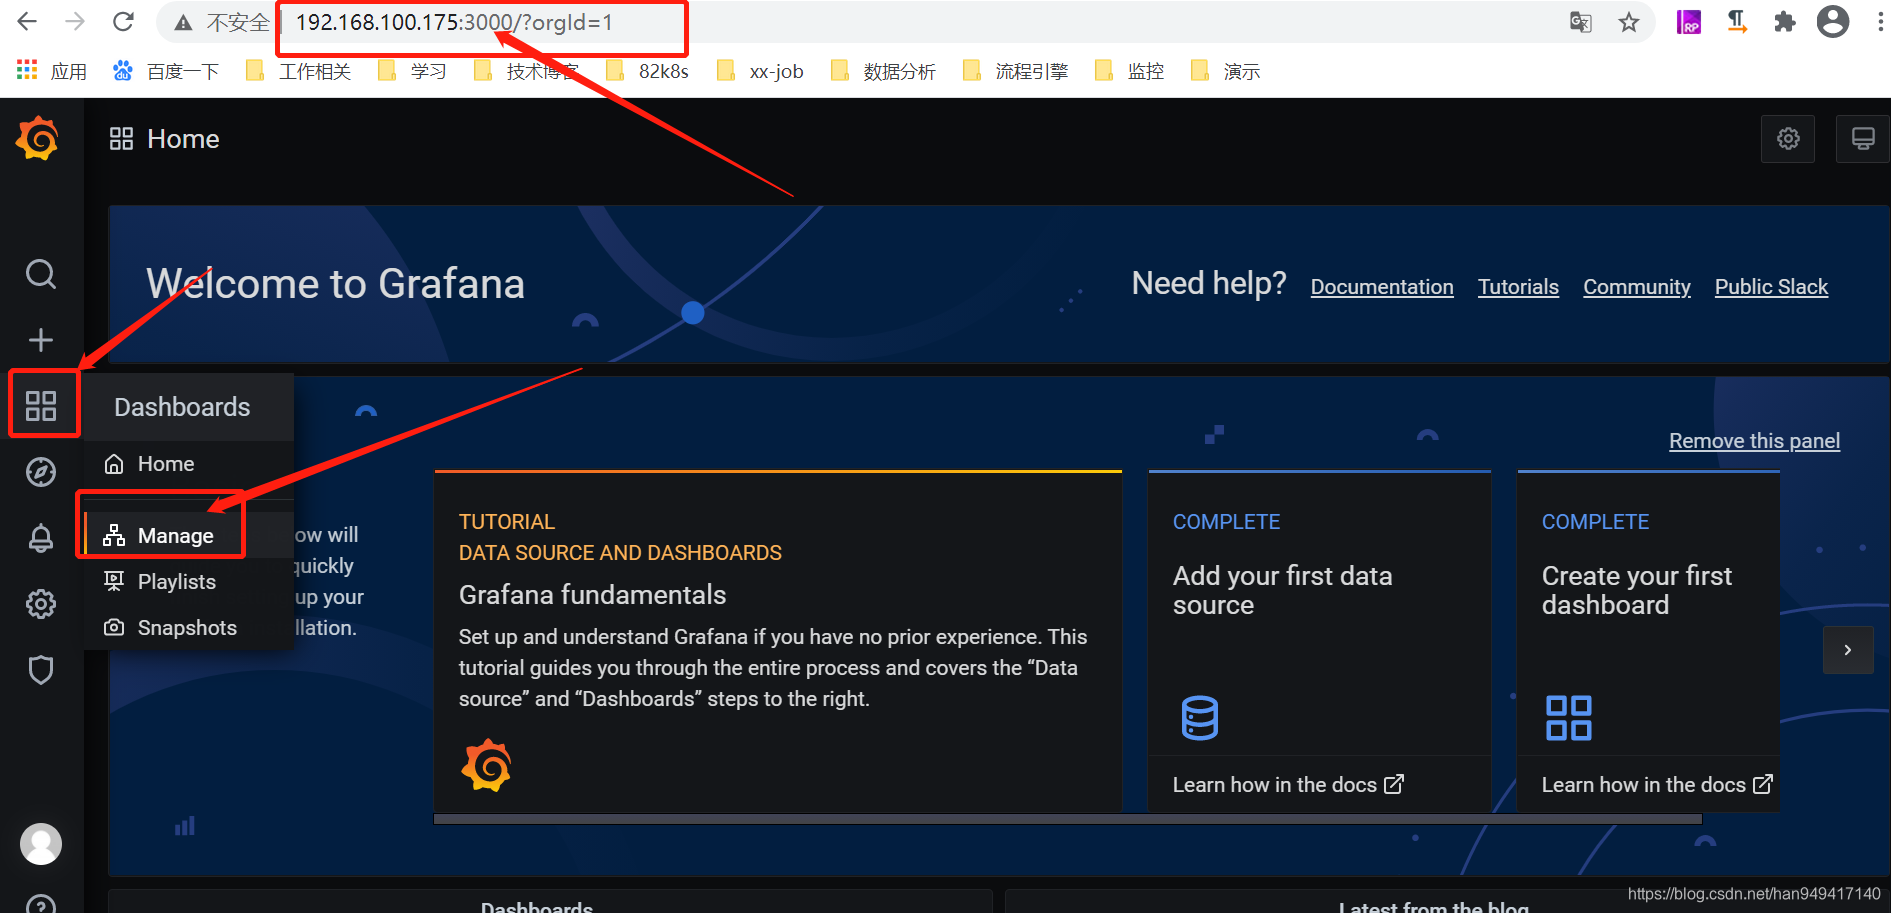Click the horizontal scrollbar below the tutorial cards
Image resolution: width=1891 pixels, height=913 pixels.
click(x=1068, y=819)
